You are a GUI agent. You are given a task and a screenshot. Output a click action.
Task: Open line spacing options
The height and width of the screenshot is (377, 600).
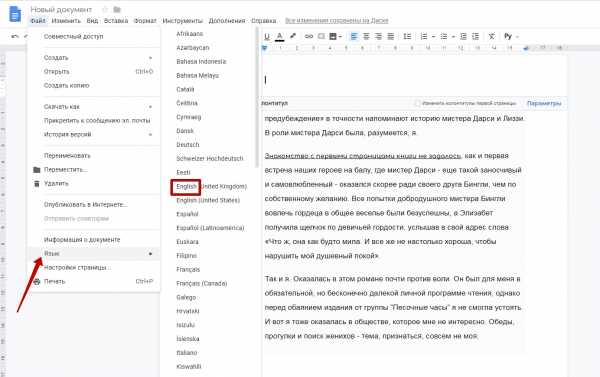(x=407, y=36)
